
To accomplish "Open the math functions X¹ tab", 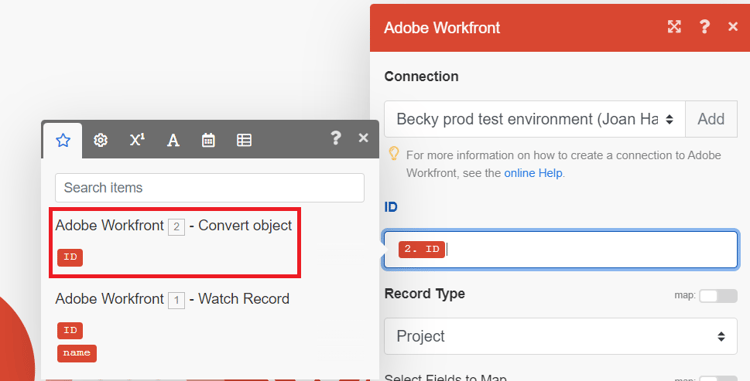I will coord(137,140).
